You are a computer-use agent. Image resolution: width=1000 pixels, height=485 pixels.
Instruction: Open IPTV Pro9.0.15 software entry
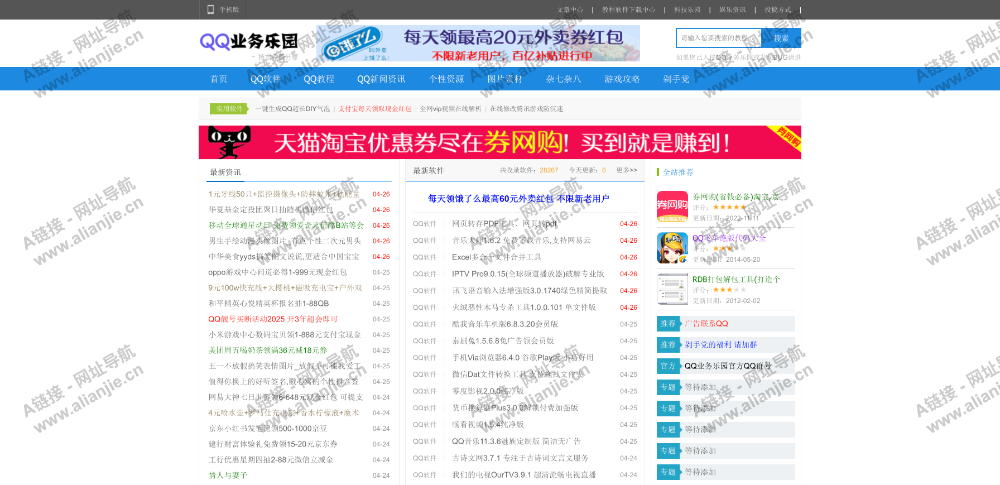[528, 274]
